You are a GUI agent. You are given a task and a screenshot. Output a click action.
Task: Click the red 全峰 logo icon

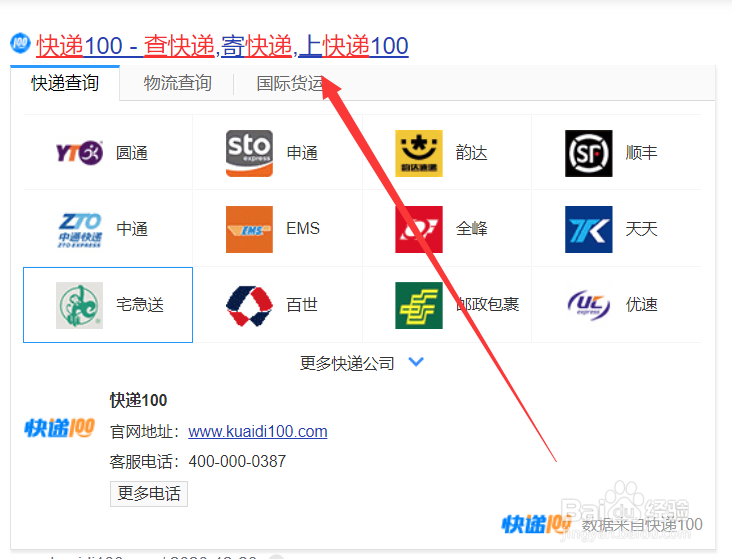[419, 229]
